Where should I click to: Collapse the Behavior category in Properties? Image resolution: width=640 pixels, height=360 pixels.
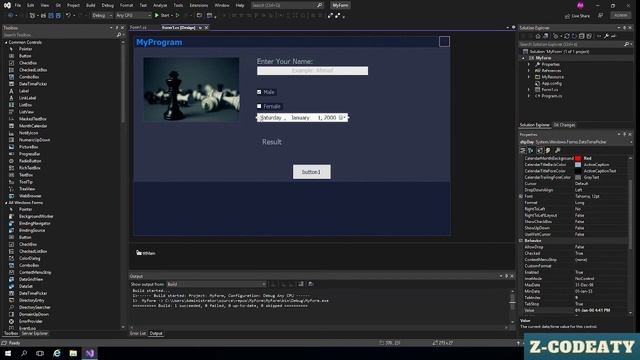(521, 241)
